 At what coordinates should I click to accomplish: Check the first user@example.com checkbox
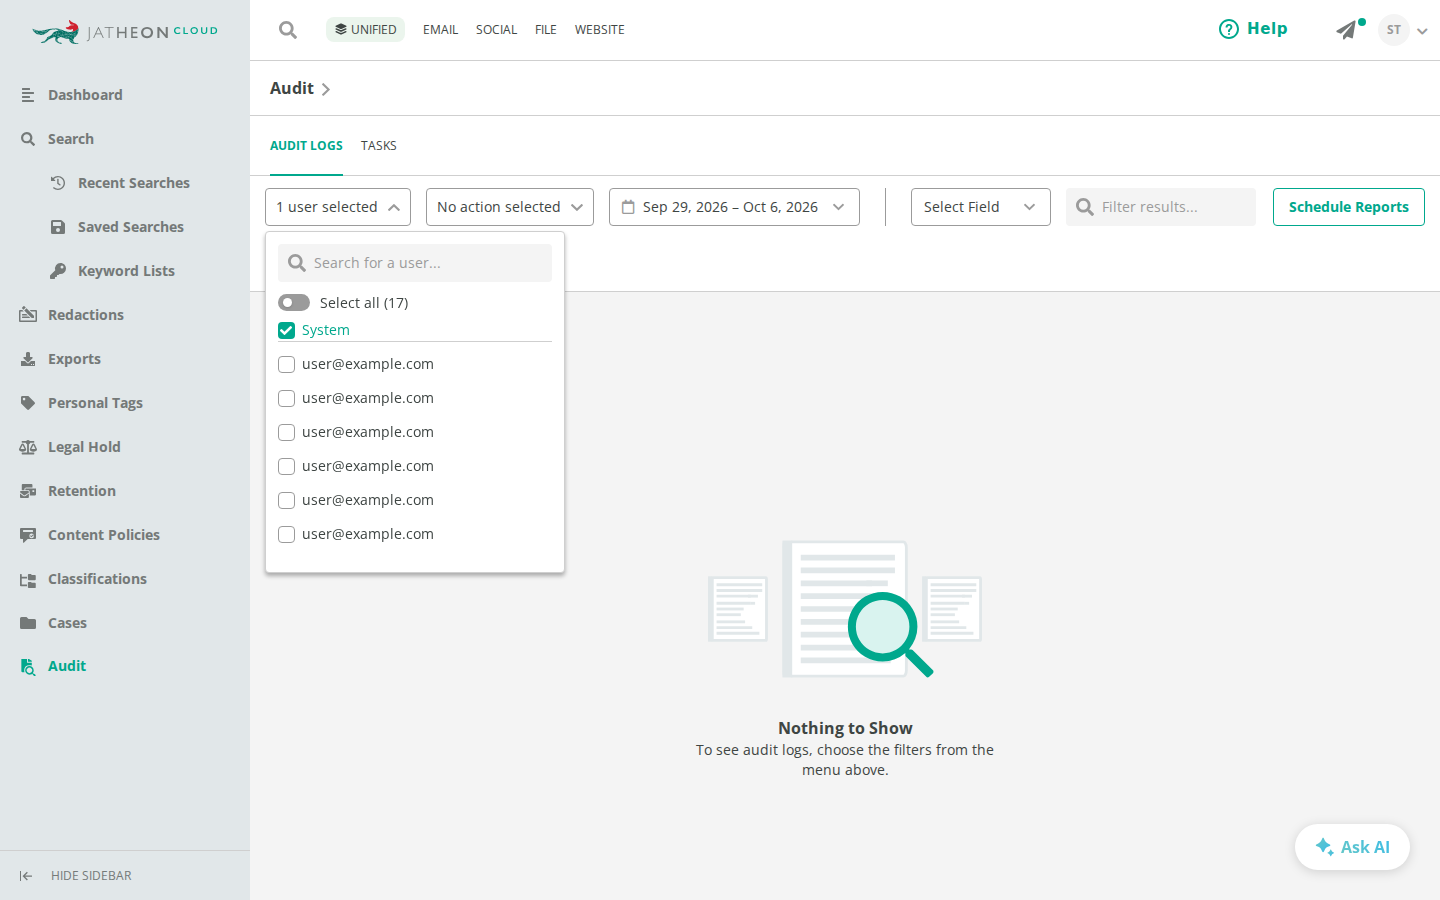click(286, 364)
